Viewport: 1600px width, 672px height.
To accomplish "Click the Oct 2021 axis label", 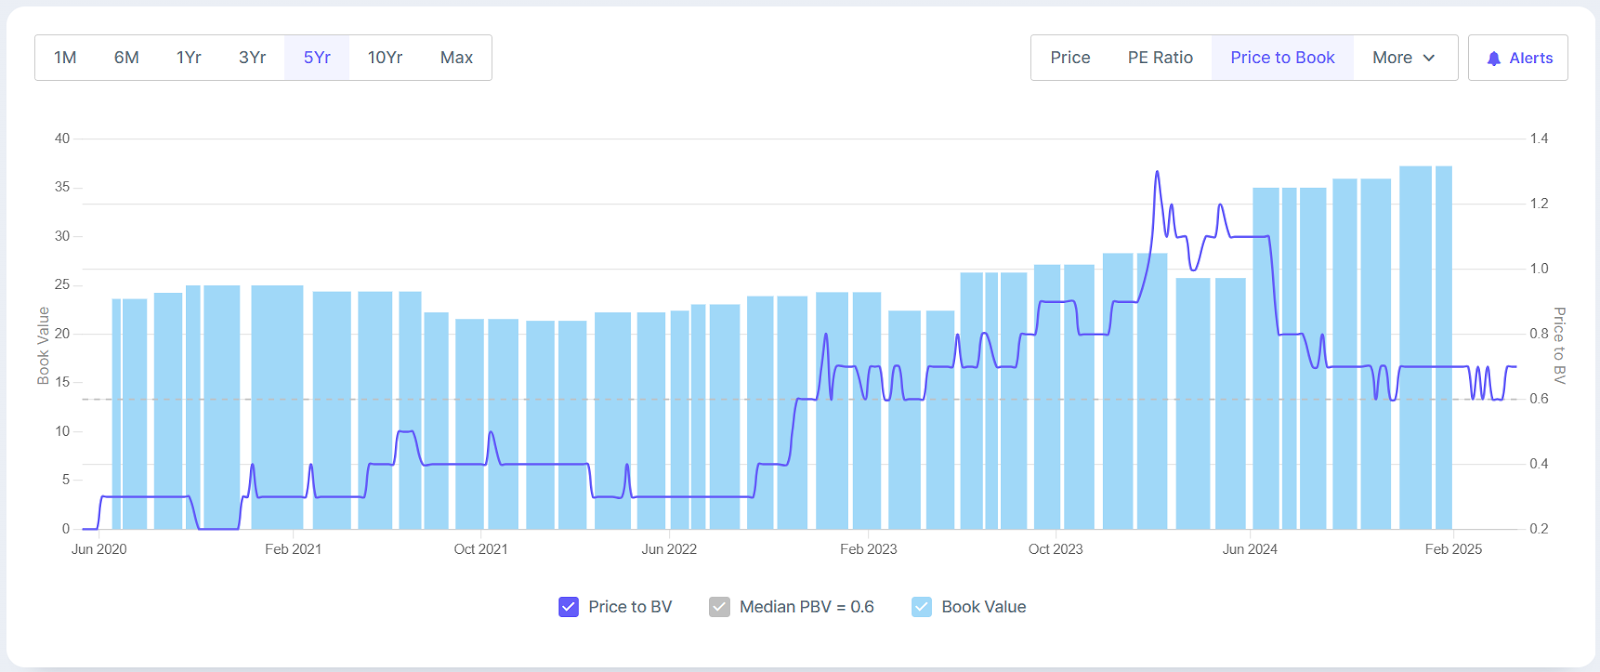I will click(x=481, y=549).
